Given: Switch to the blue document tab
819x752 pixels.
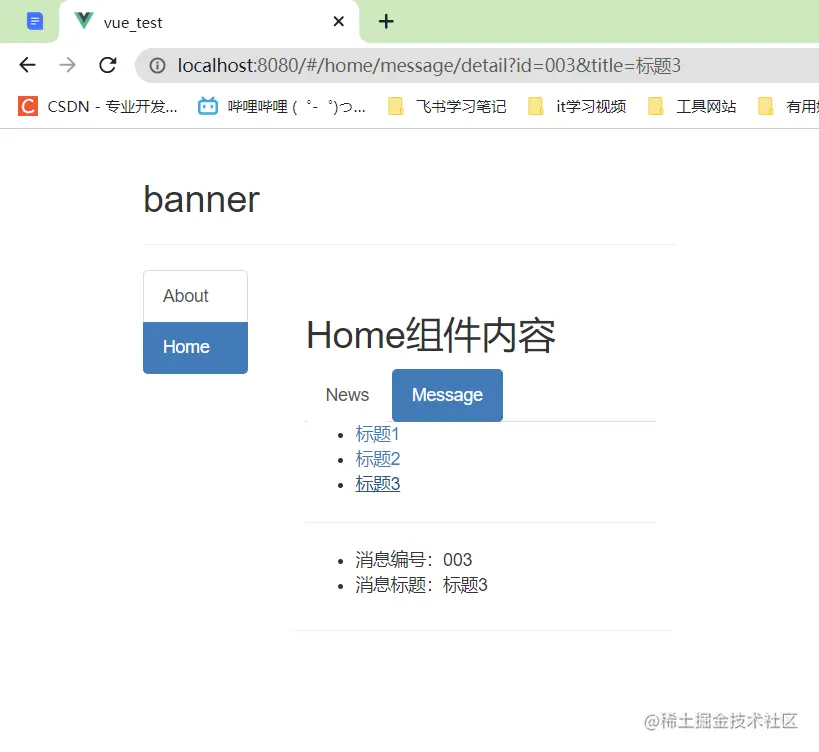Looking at the screenshot, I should tap(35, 21).
